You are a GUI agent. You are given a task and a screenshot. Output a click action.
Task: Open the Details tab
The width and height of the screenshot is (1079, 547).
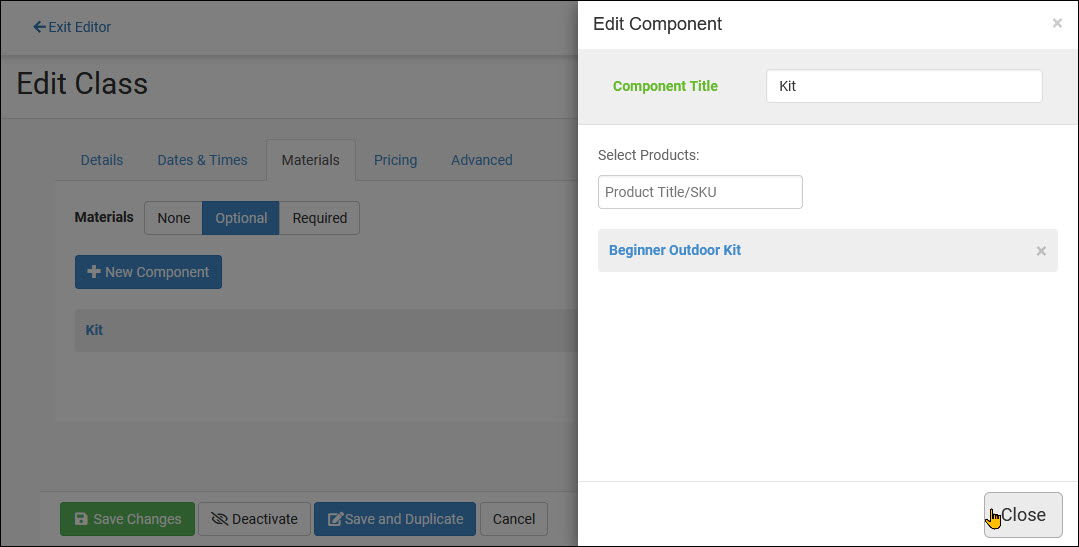tap(102, 160)
